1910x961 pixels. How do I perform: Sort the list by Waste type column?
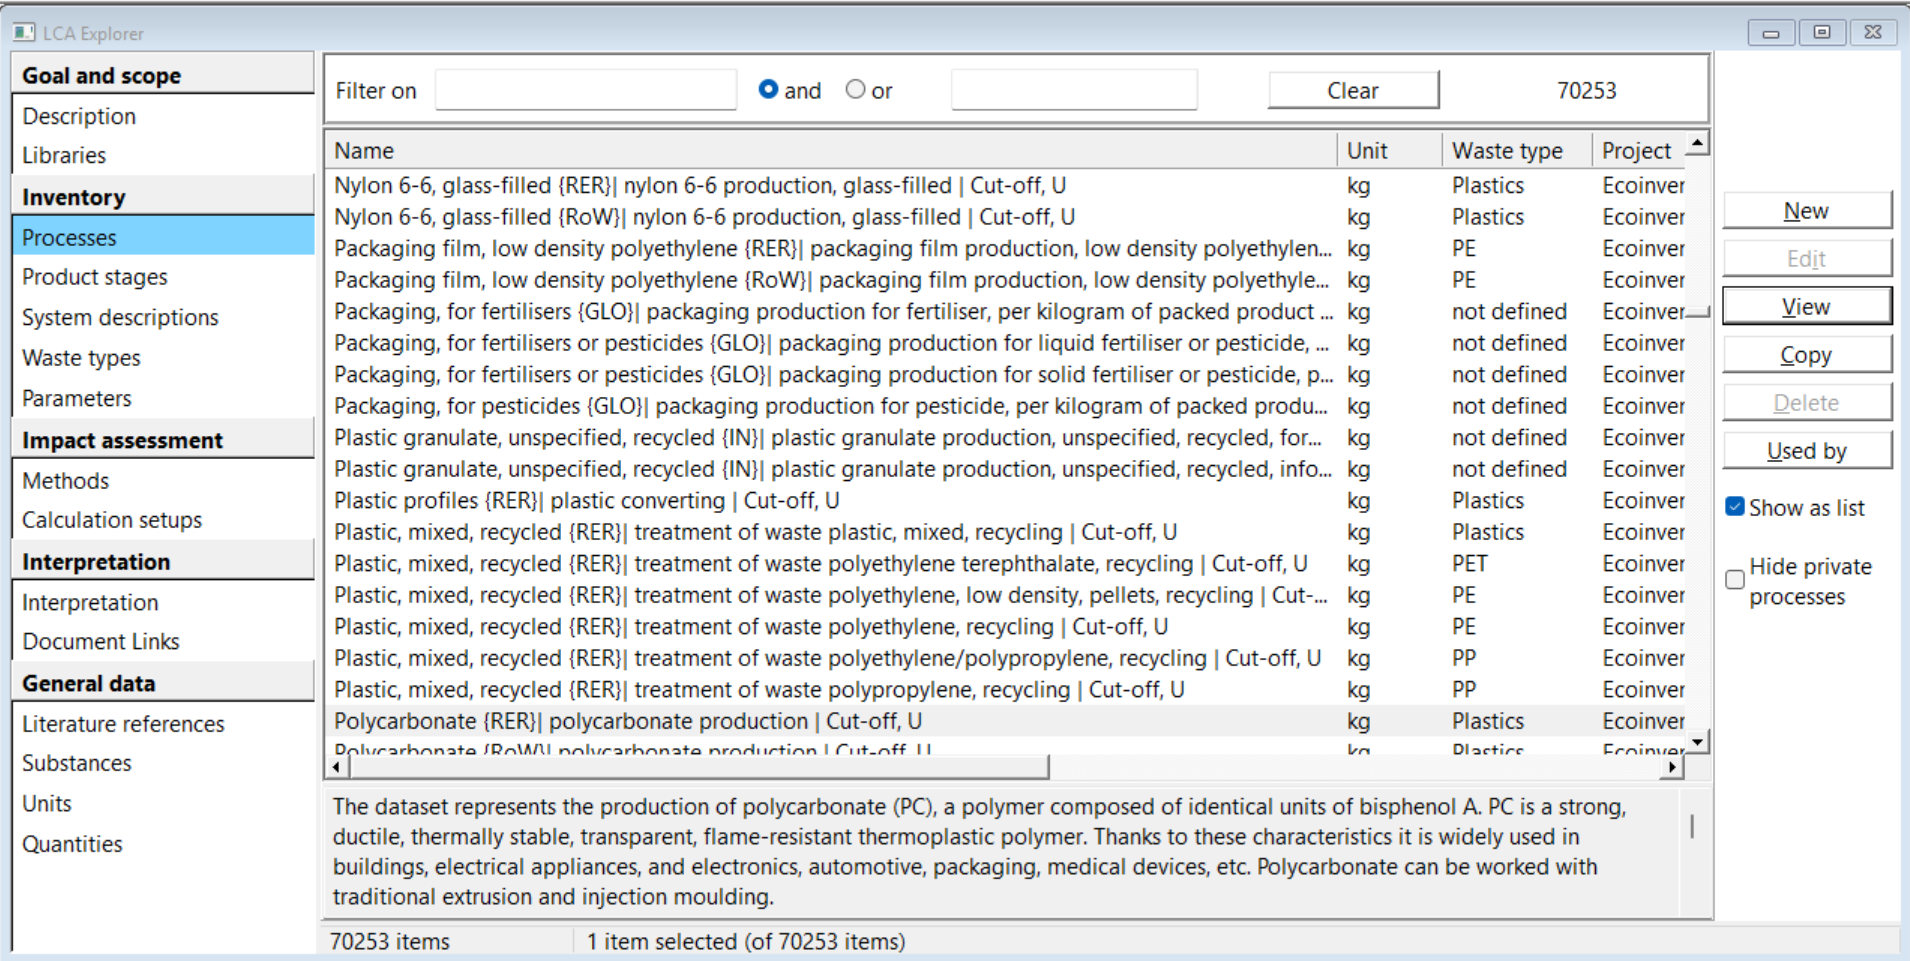[x=1506, y=151]
